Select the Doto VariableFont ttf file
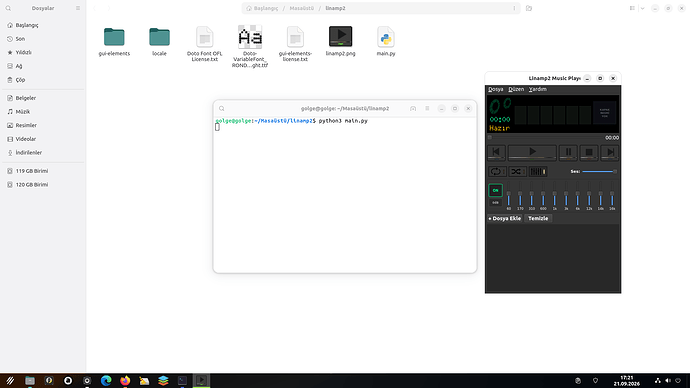Image resolution: width=690 pixels, height=388 pixels. pos(250,46)
